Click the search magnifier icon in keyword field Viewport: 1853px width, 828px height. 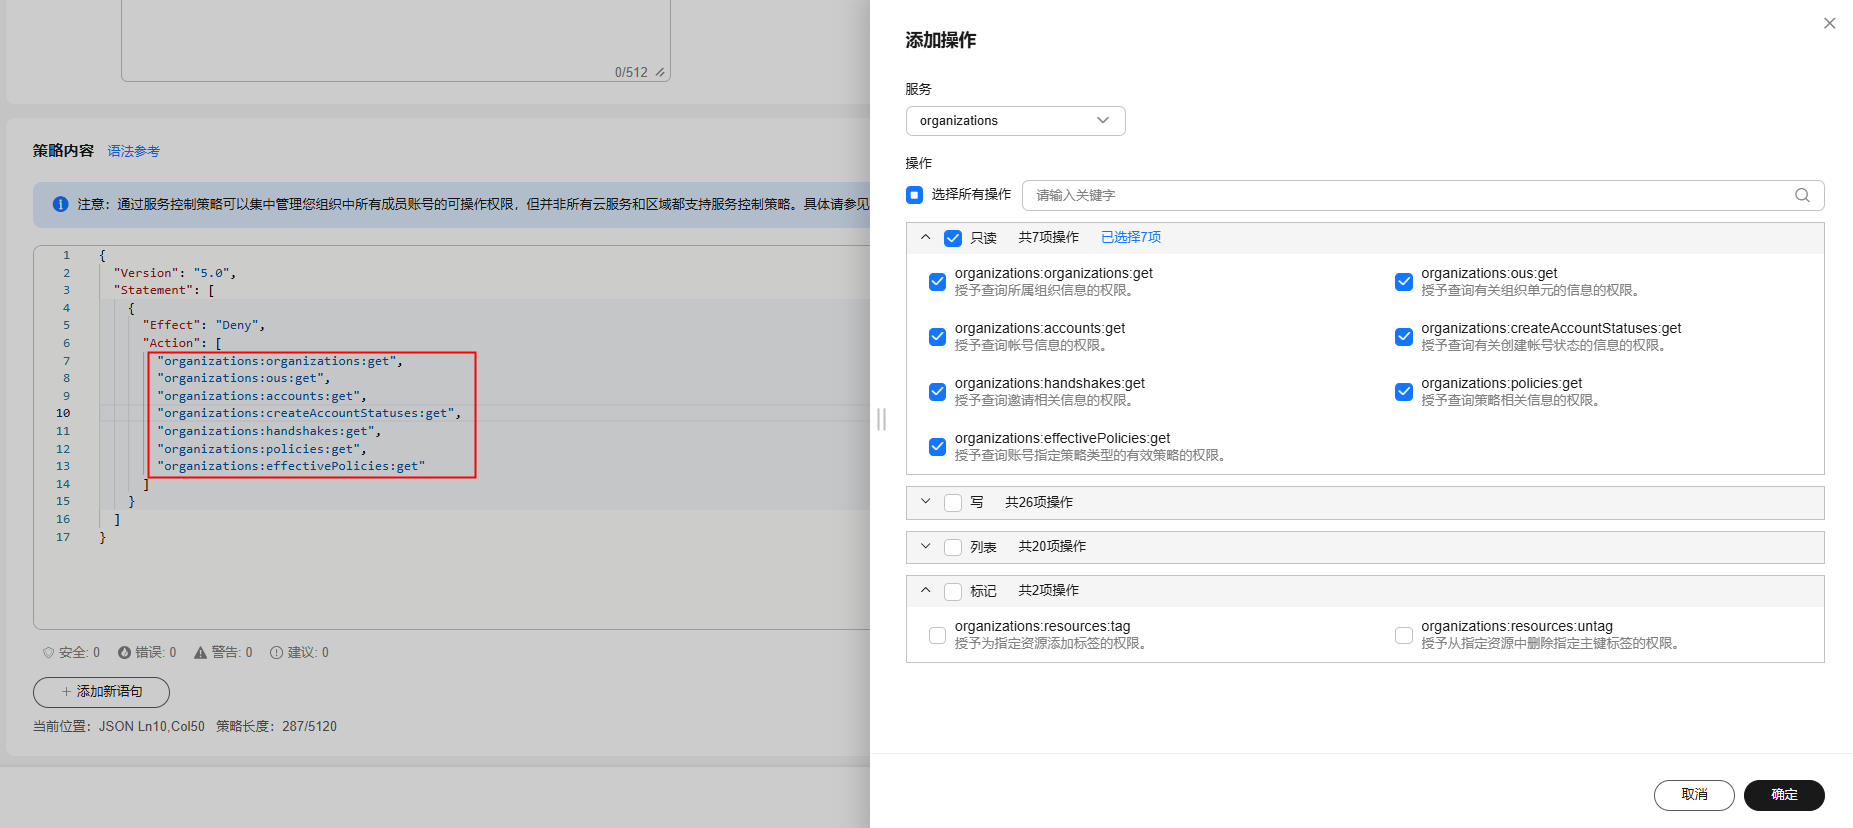click(1802, 195)
